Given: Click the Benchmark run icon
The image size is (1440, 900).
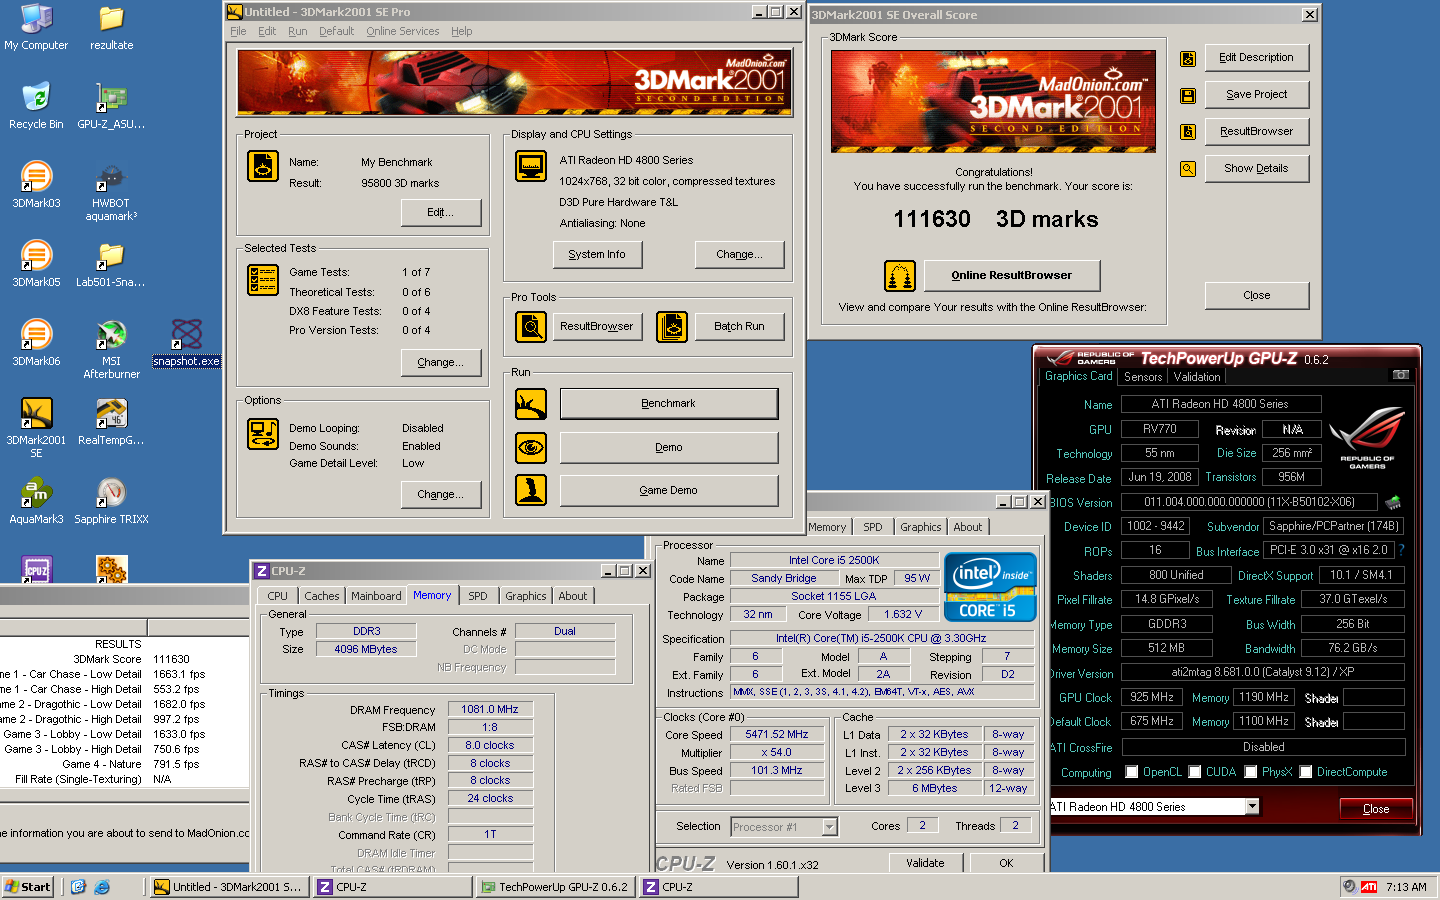Looking at the screenshot, I should point(531,404).
